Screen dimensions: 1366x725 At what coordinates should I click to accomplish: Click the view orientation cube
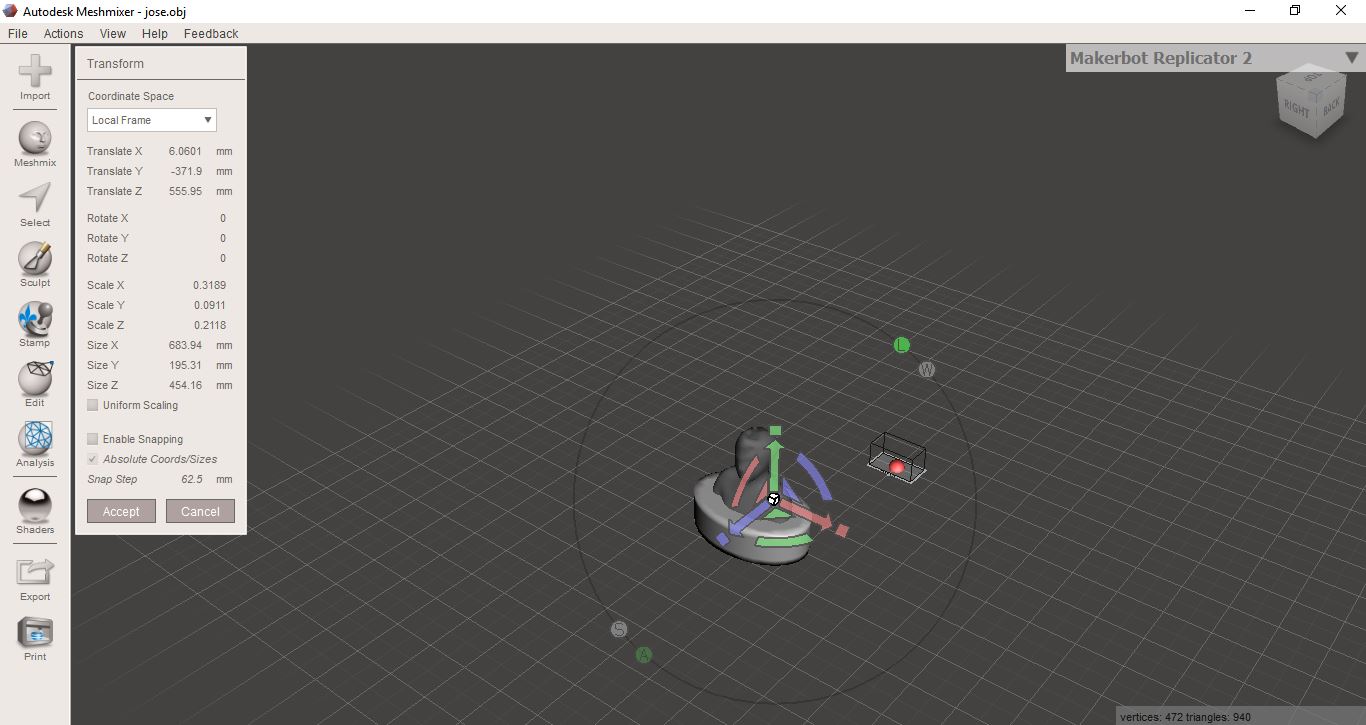pyautogui.click(x=1311, y=101)
